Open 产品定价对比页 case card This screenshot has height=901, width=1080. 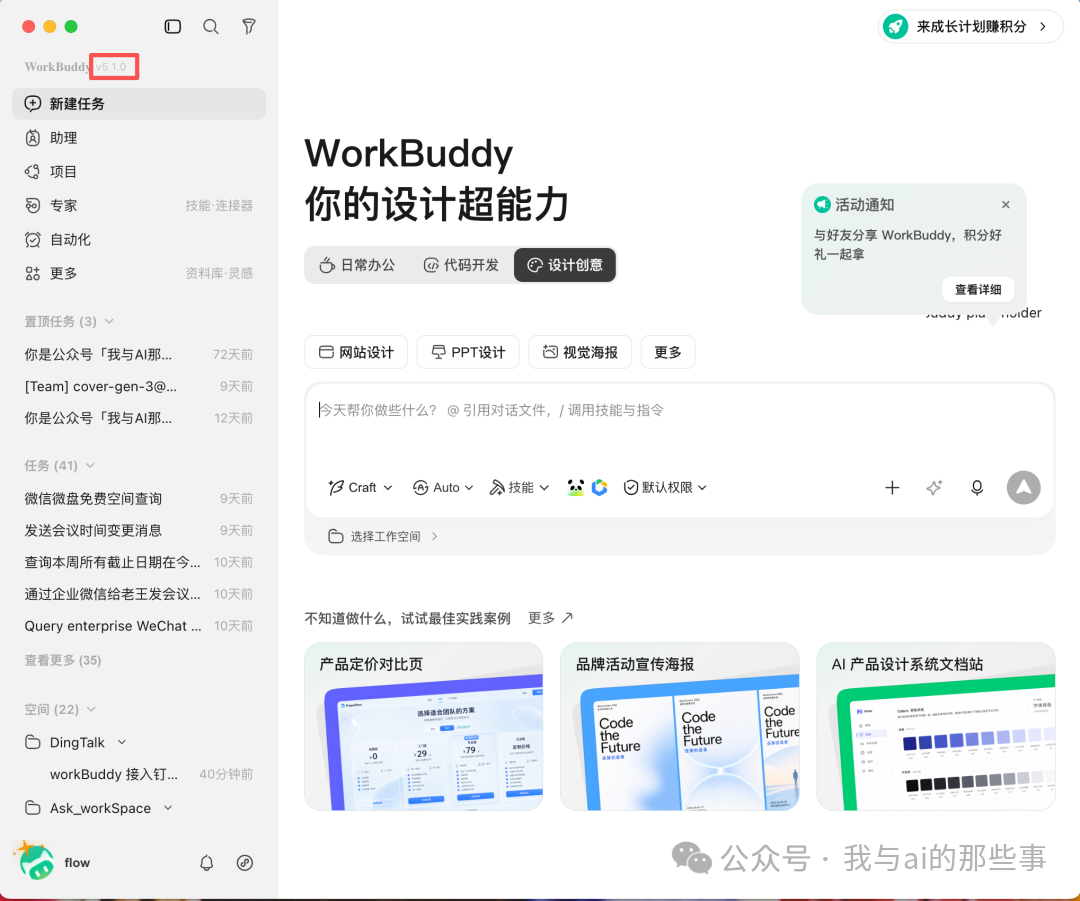(424, 727)
